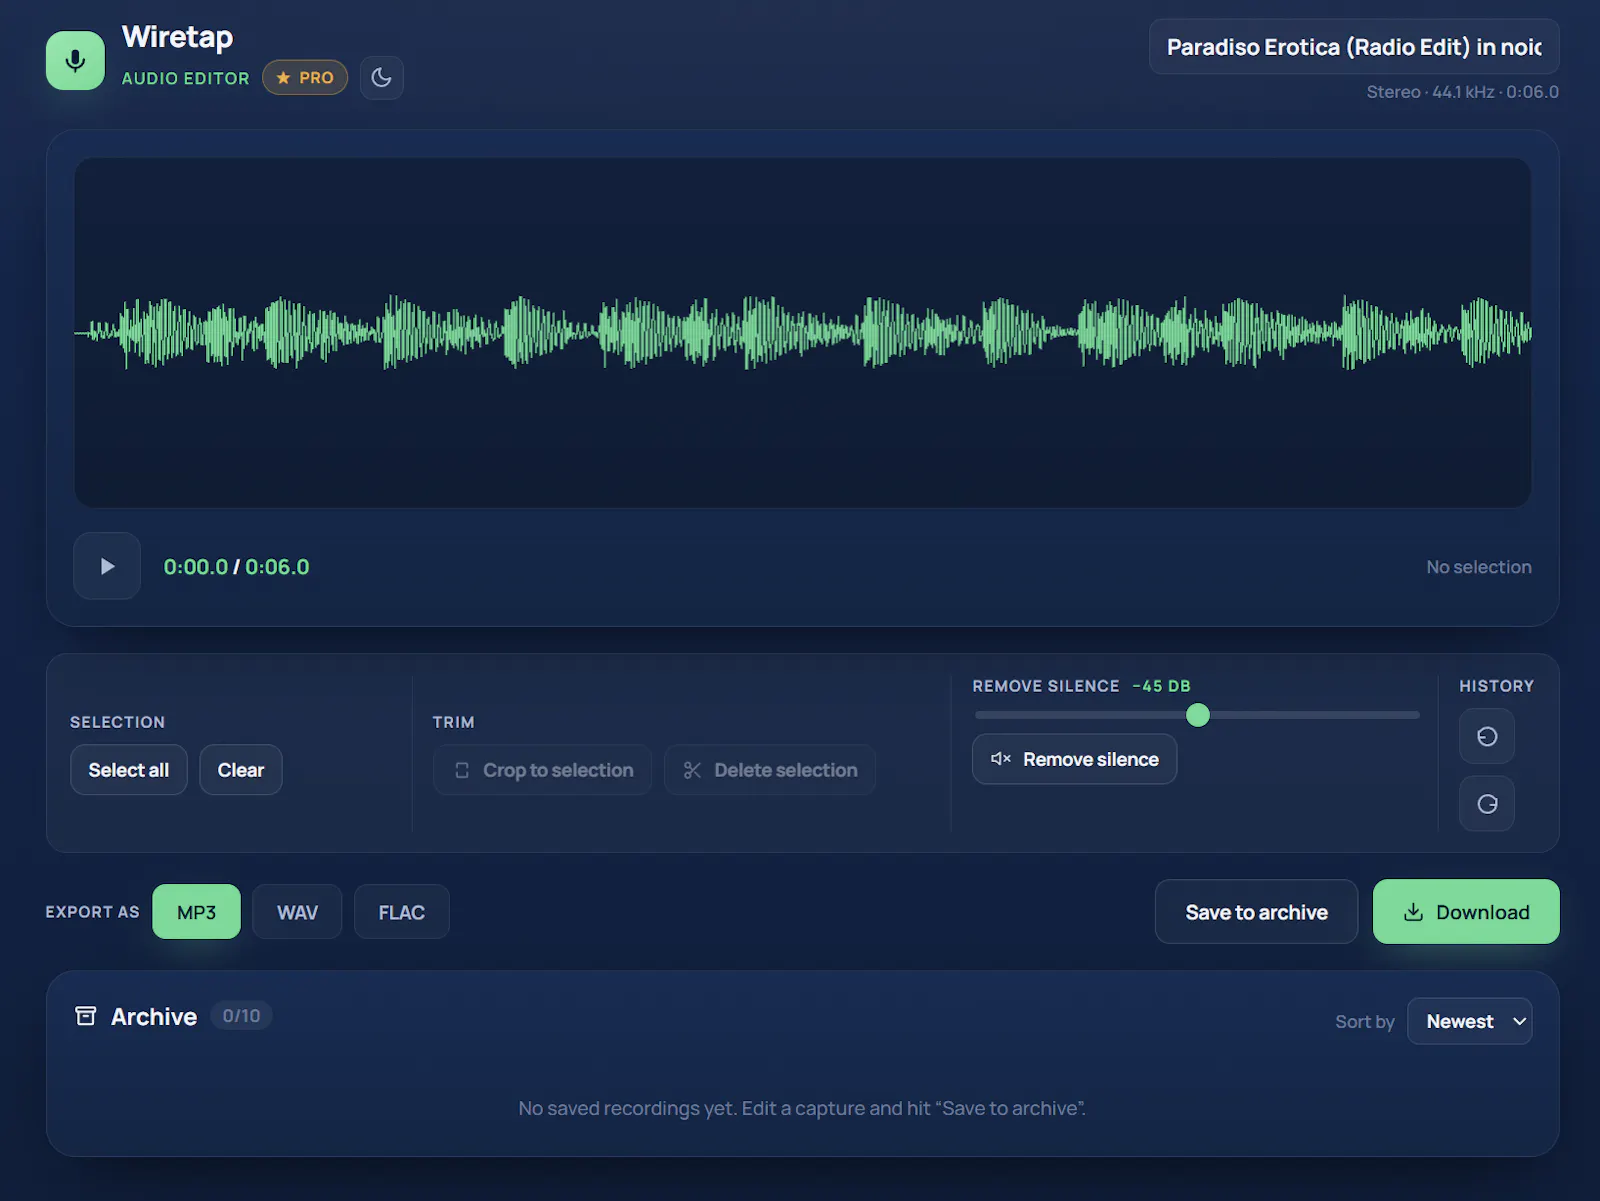The width and height of the screenshot is (1600, 1201).
Task: Play the audio recording
Action: click(107, 566)
